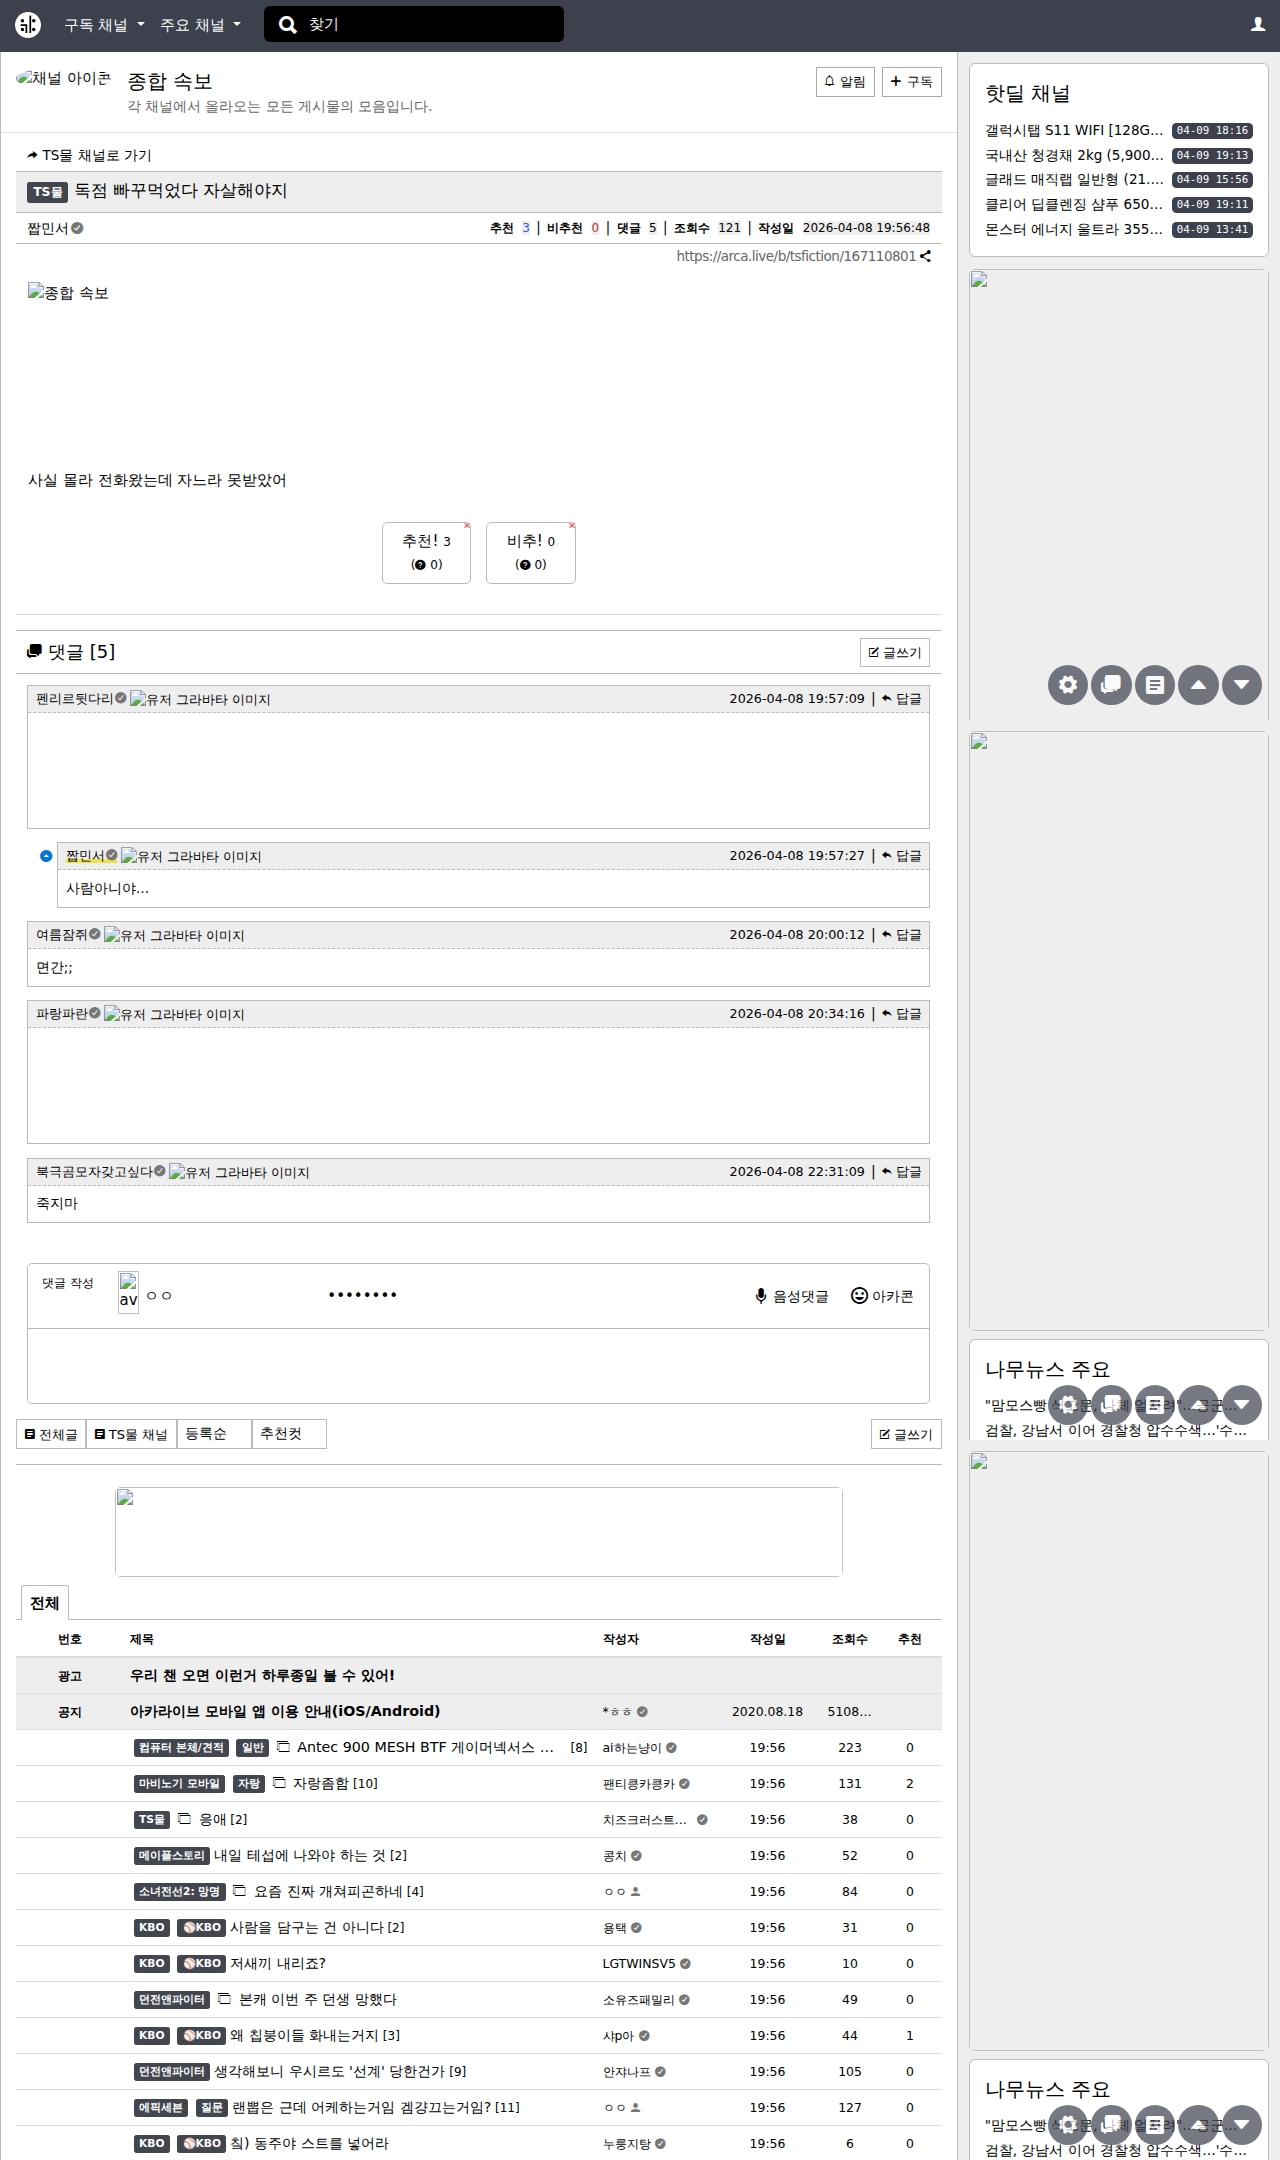
Task: Select the 전체 tab above post list
Action: (x=44, y=1603)
